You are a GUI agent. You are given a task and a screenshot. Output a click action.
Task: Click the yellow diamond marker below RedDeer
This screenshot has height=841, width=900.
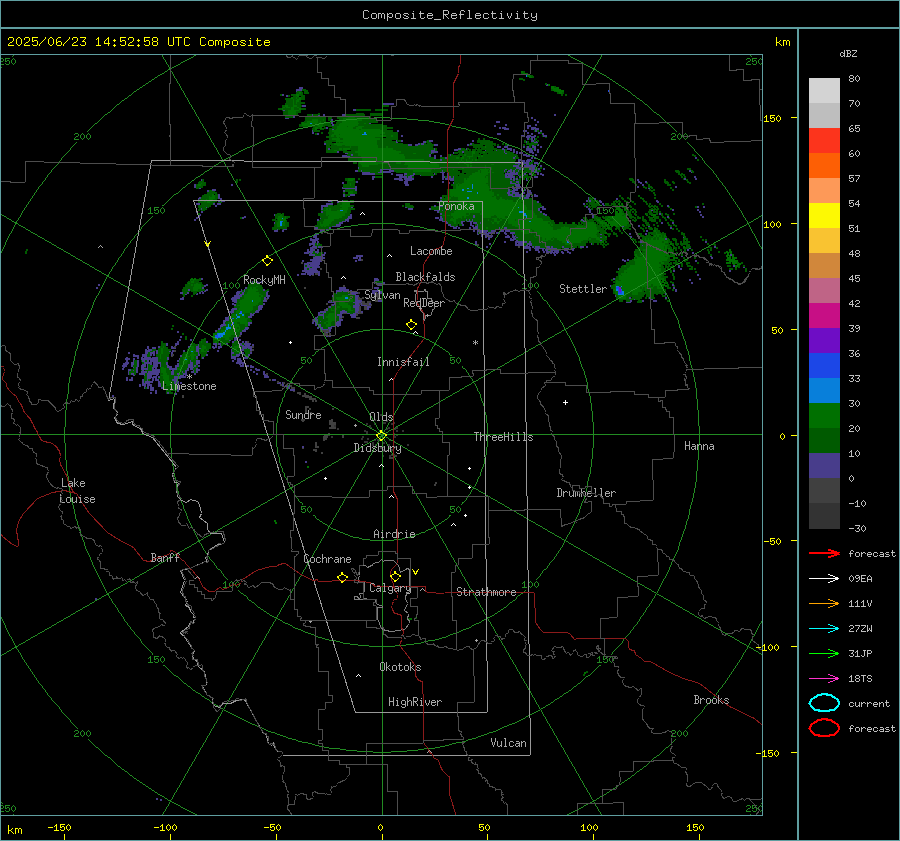(411, 325)
